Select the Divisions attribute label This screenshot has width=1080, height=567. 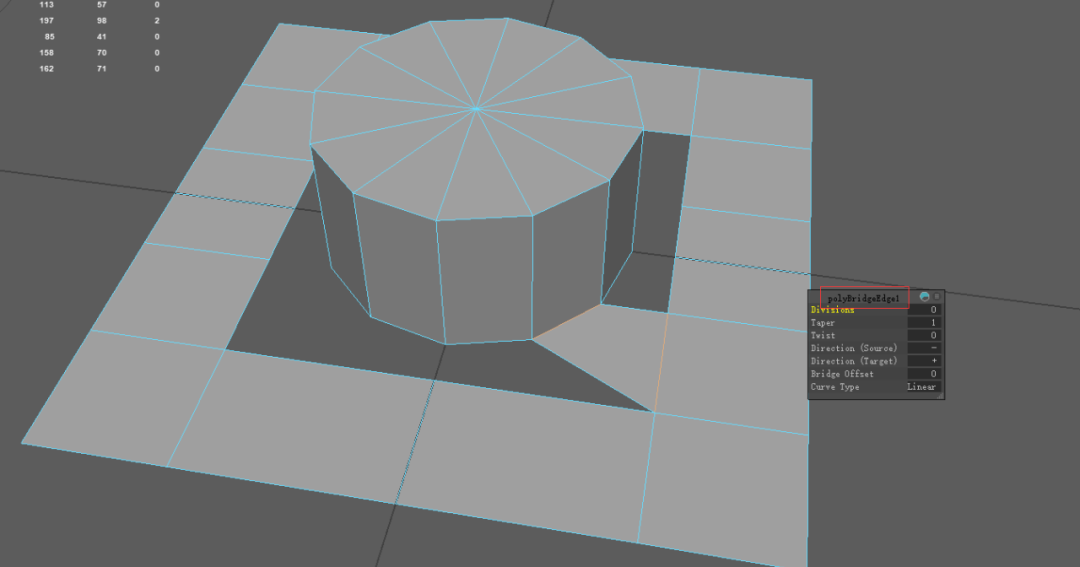[833, 310]
